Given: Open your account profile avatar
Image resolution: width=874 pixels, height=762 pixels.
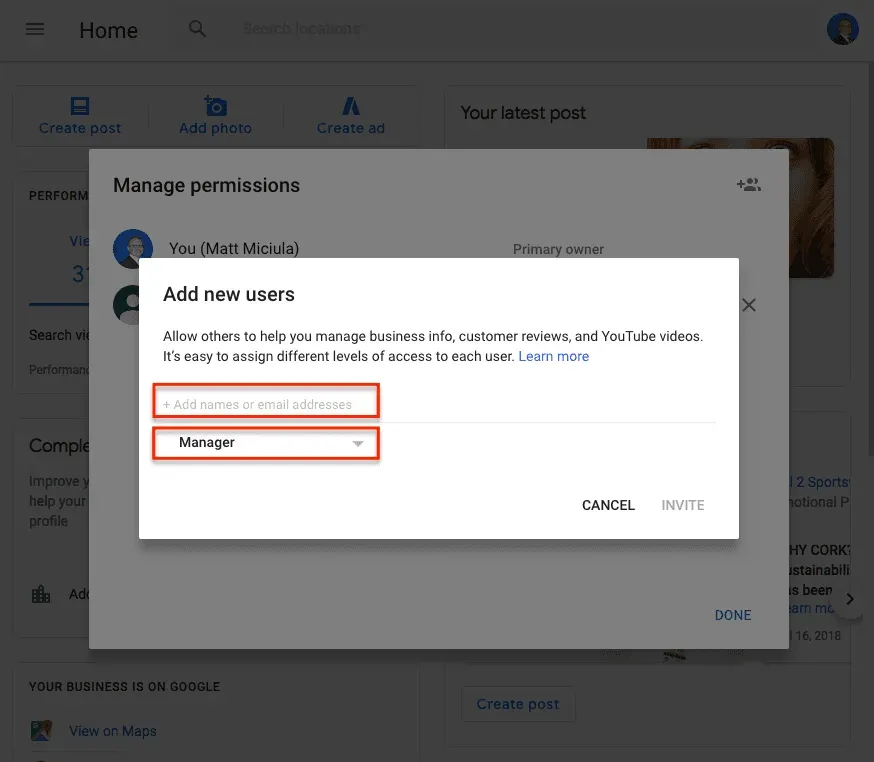Looking at the screenshot, I should [843, 28].
